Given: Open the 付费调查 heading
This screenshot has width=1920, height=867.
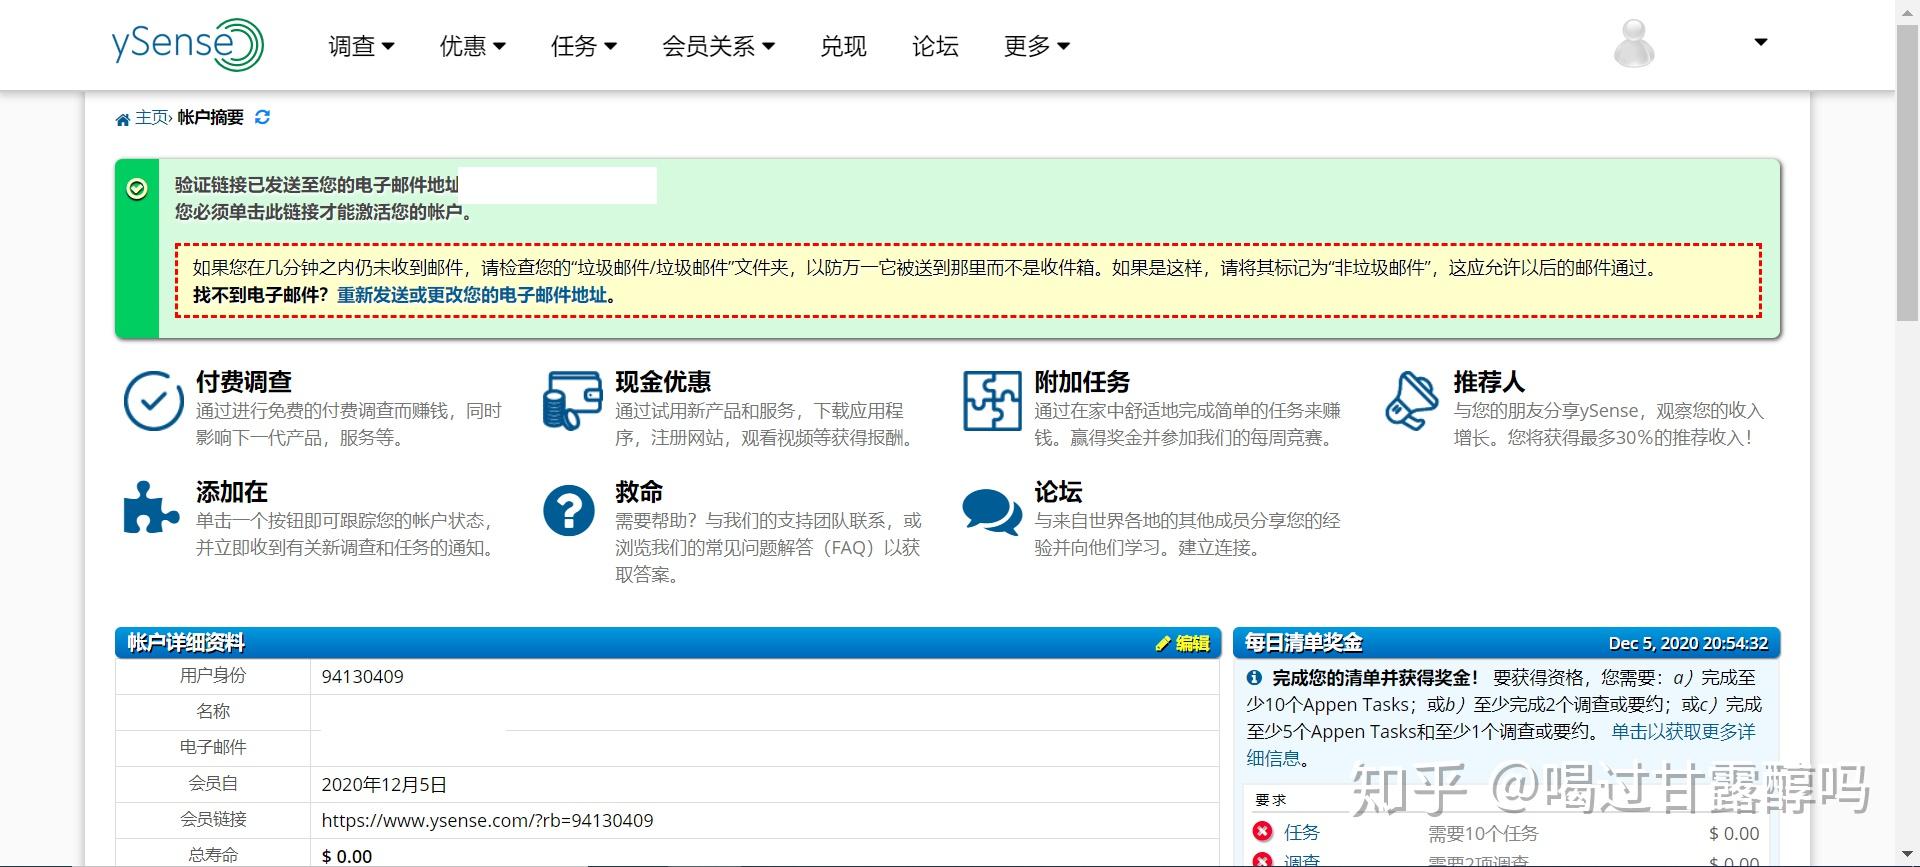Looking at the screenshot, I should click(244, 382).
